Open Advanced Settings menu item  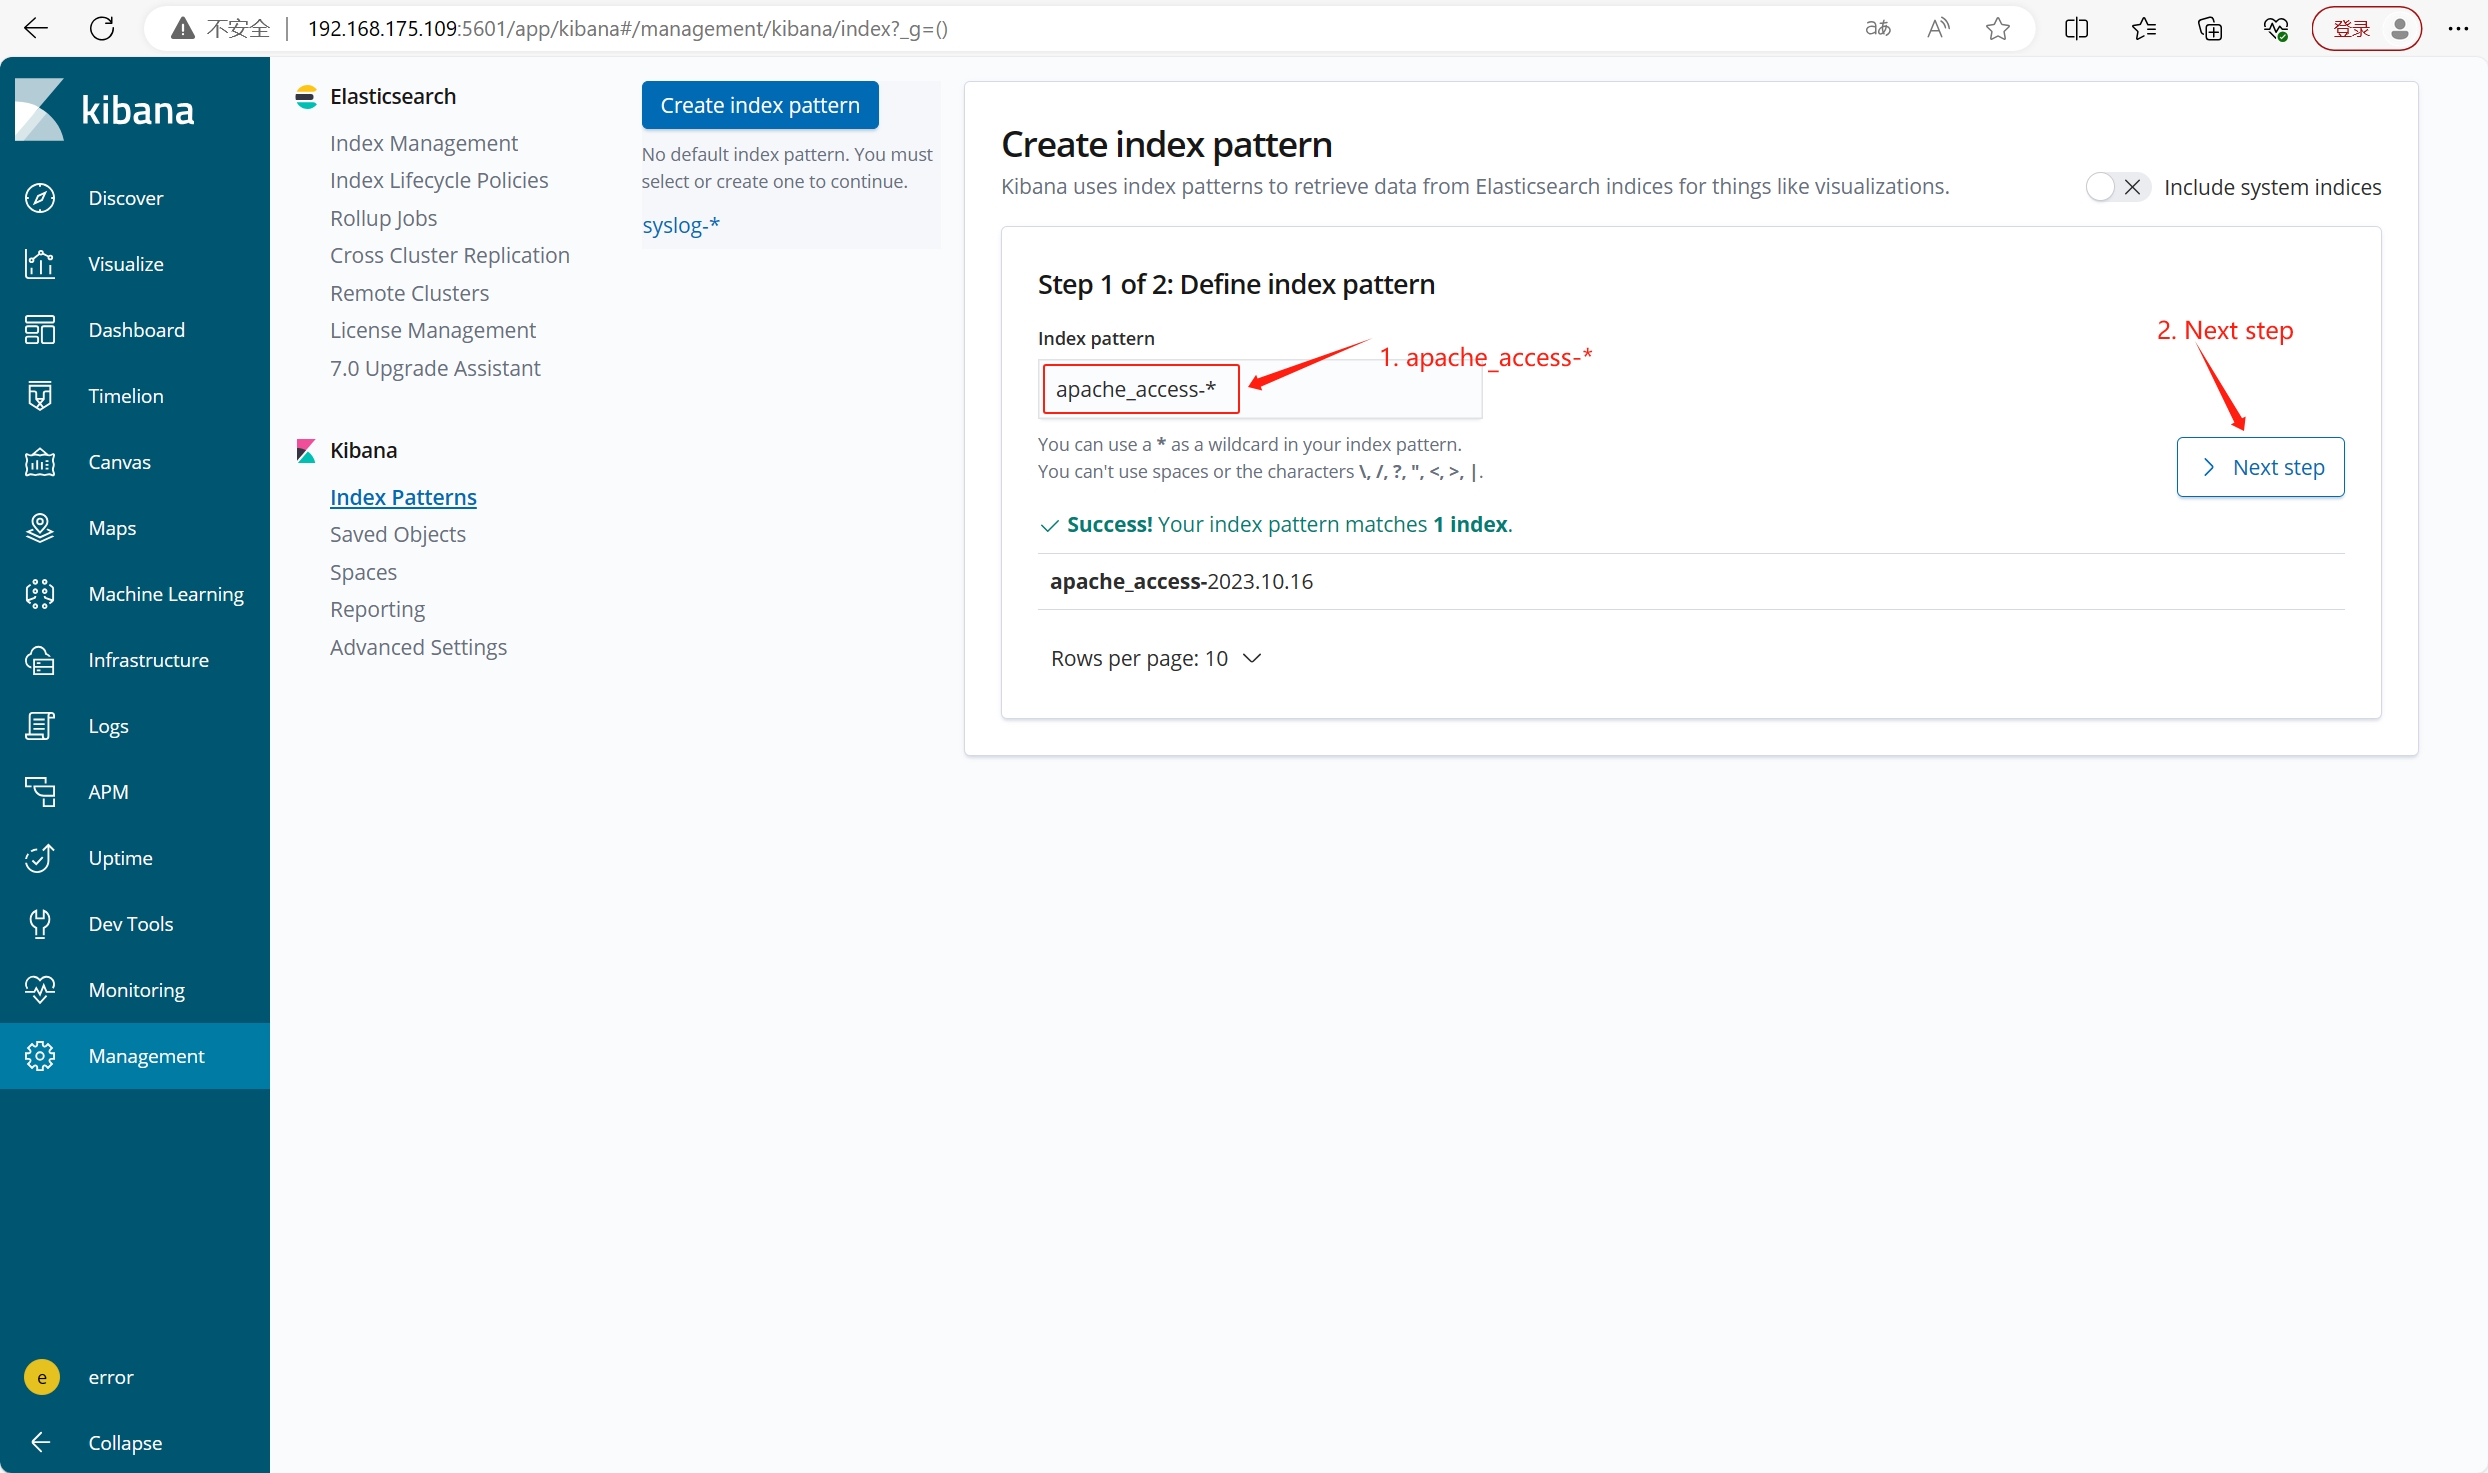(x=418, y=647)
